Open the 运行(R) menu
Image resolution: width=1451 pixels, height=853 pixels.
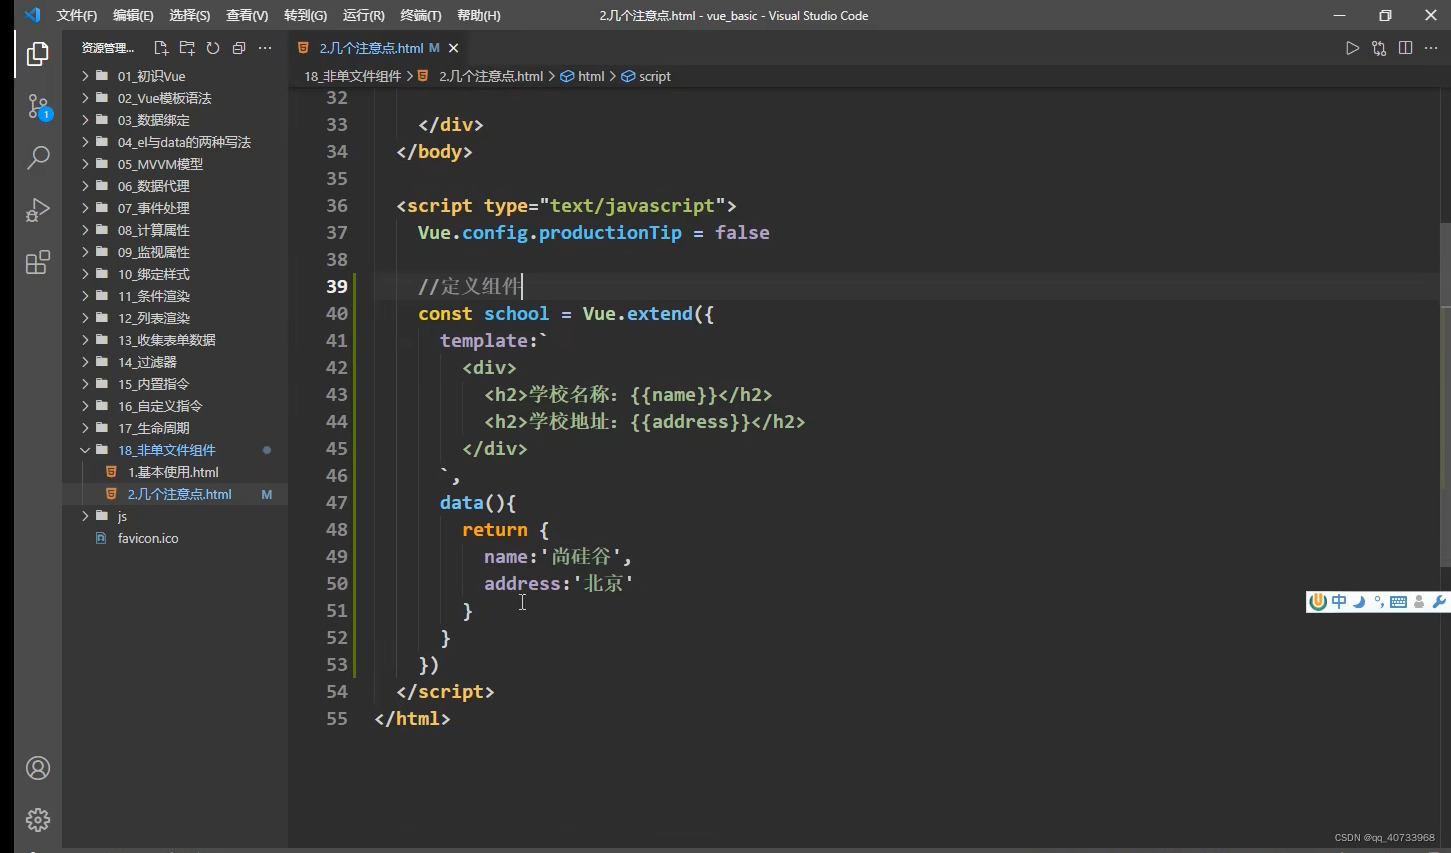363,15
